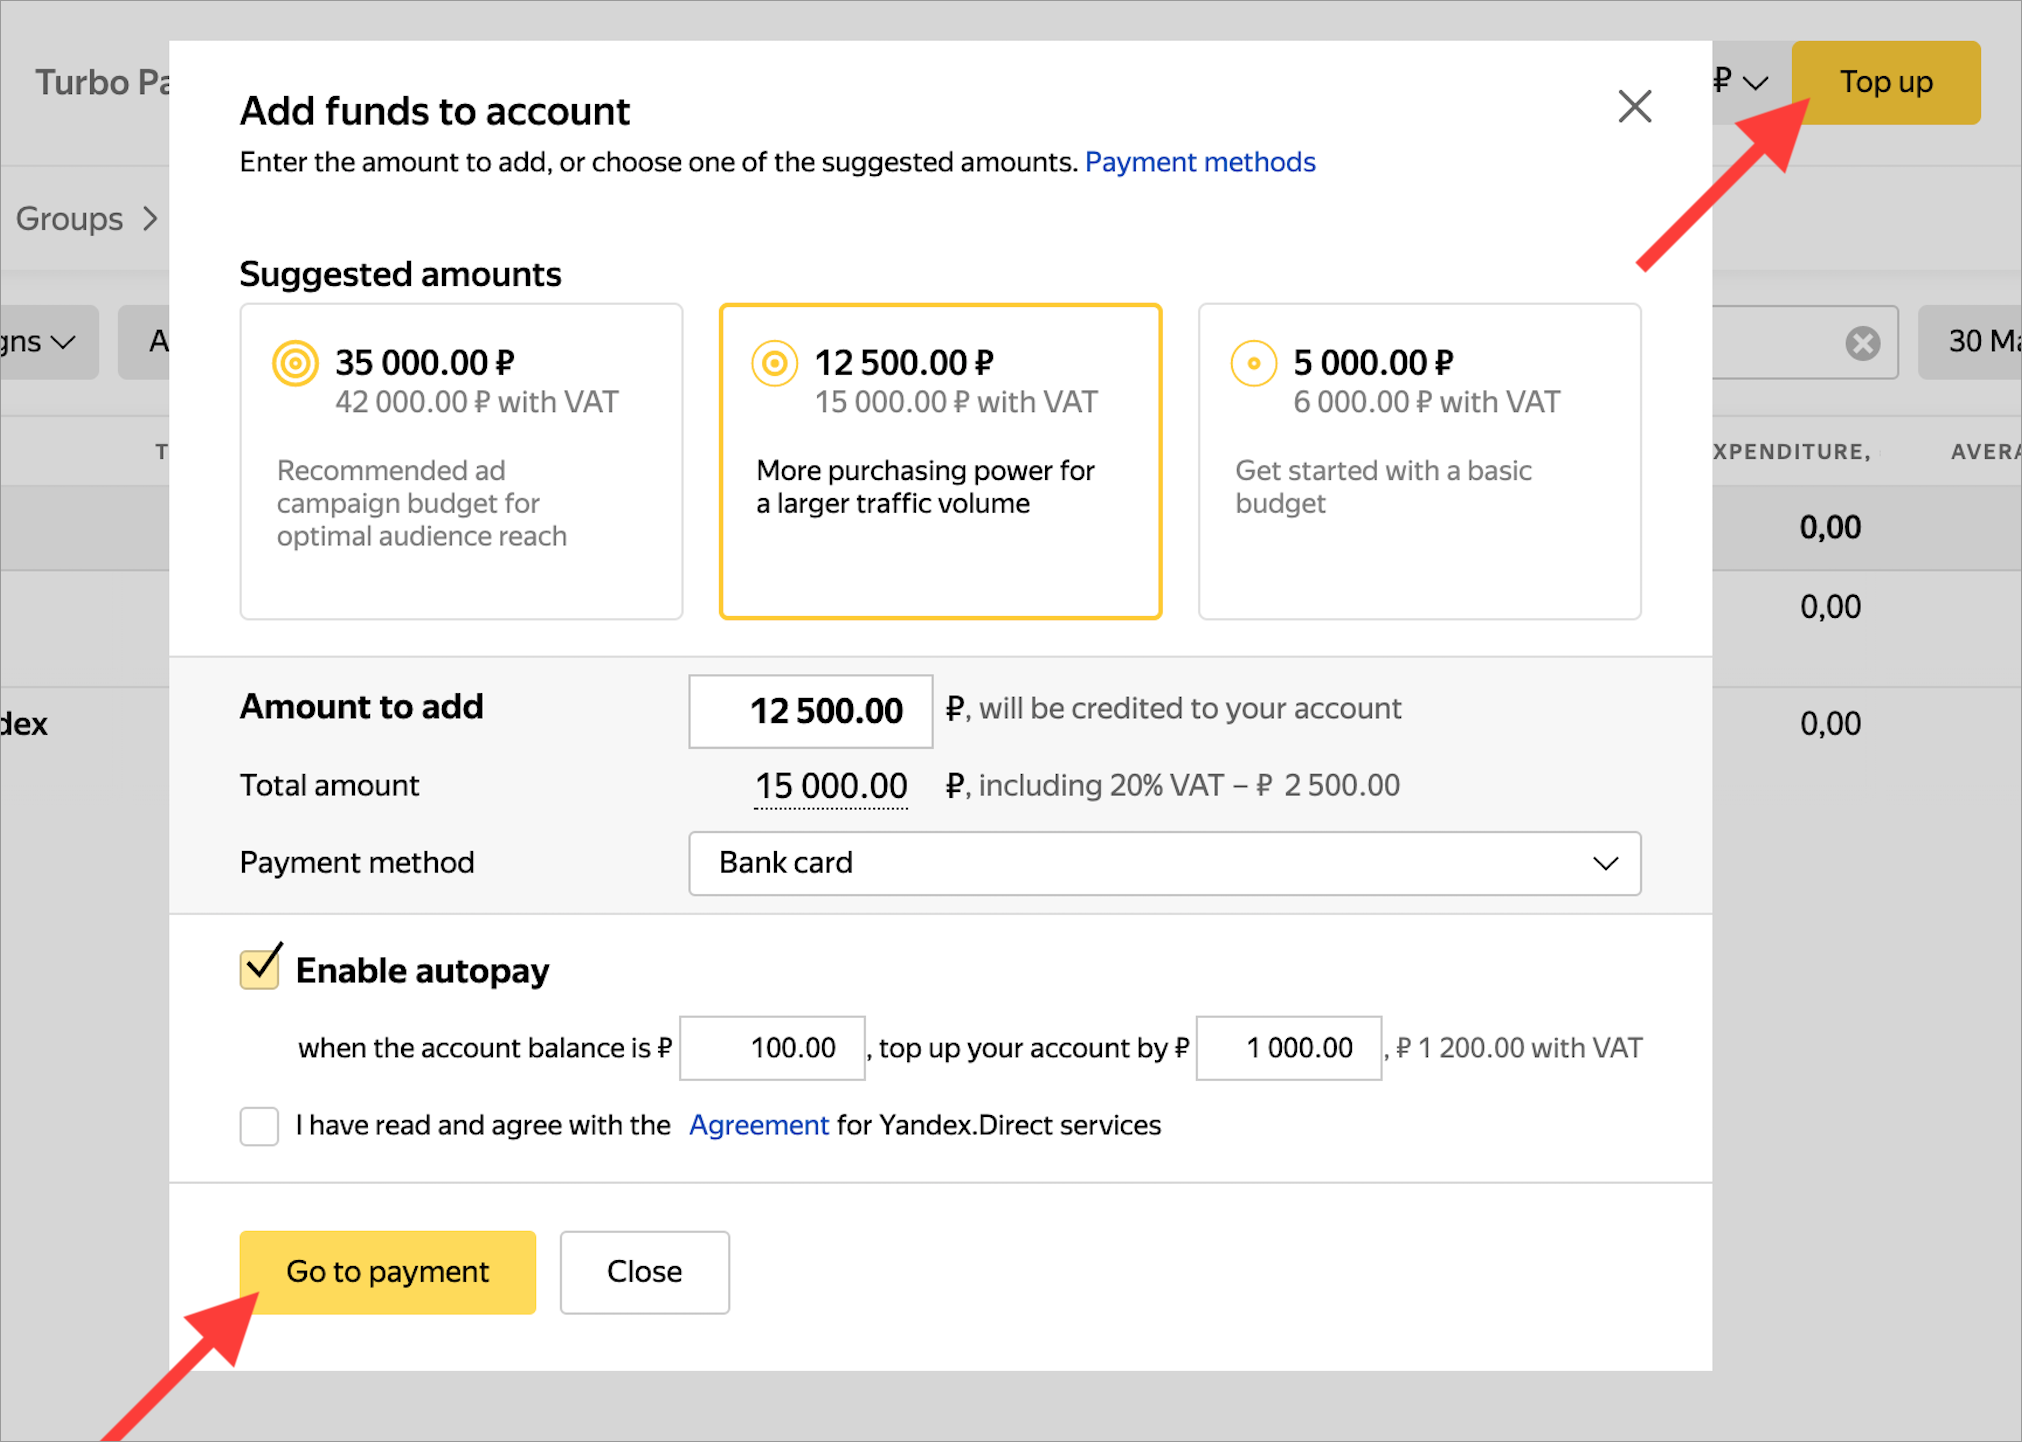Click the Amount to add input field
Screen dimensions: 2022x1442
[x=811, y=711]
